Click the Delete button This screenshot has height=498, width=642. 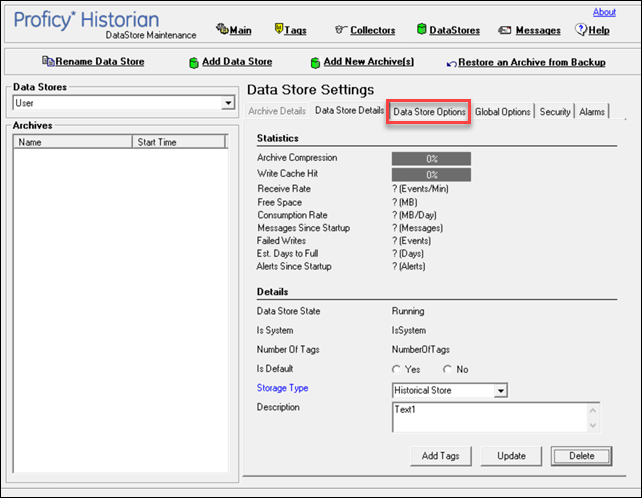click(581, 456)
